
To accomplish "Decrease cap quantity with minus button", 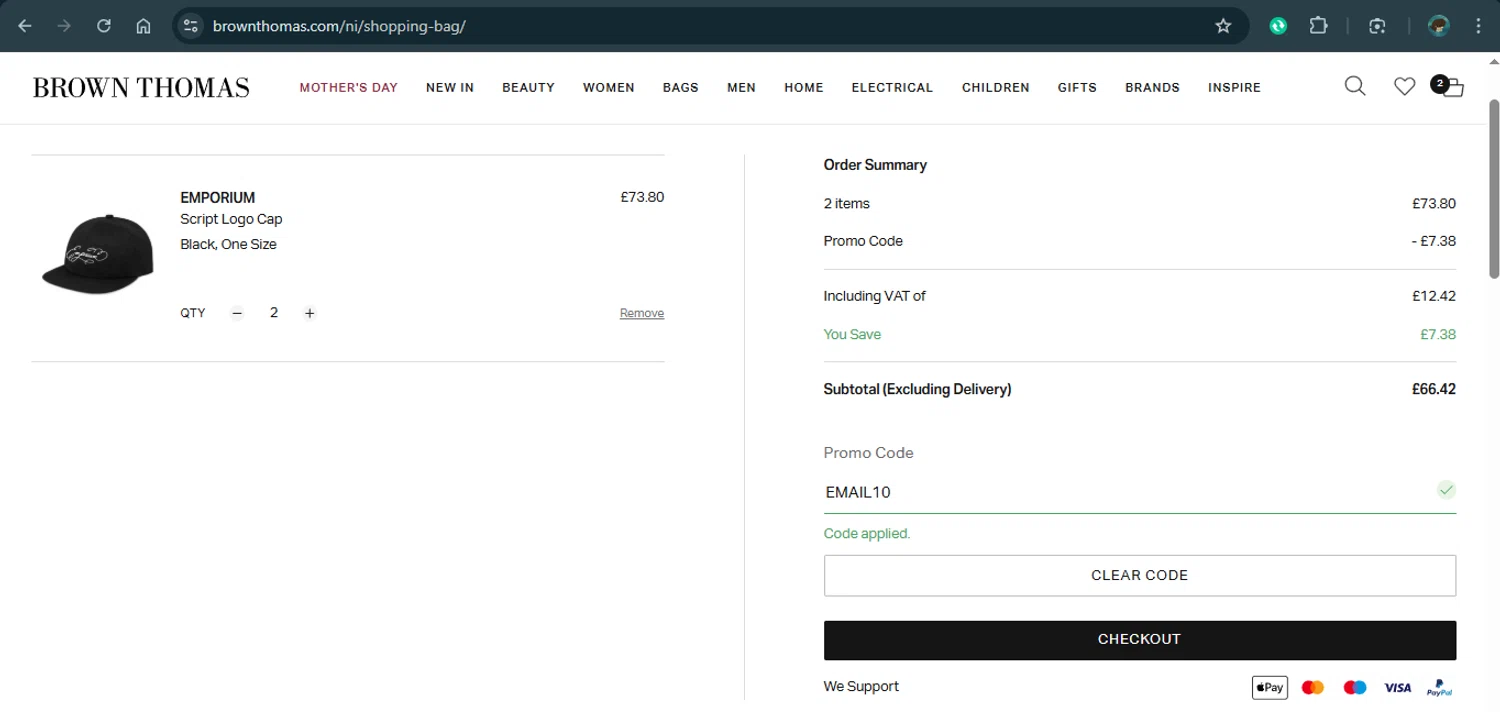I will (x=237, y=313).
